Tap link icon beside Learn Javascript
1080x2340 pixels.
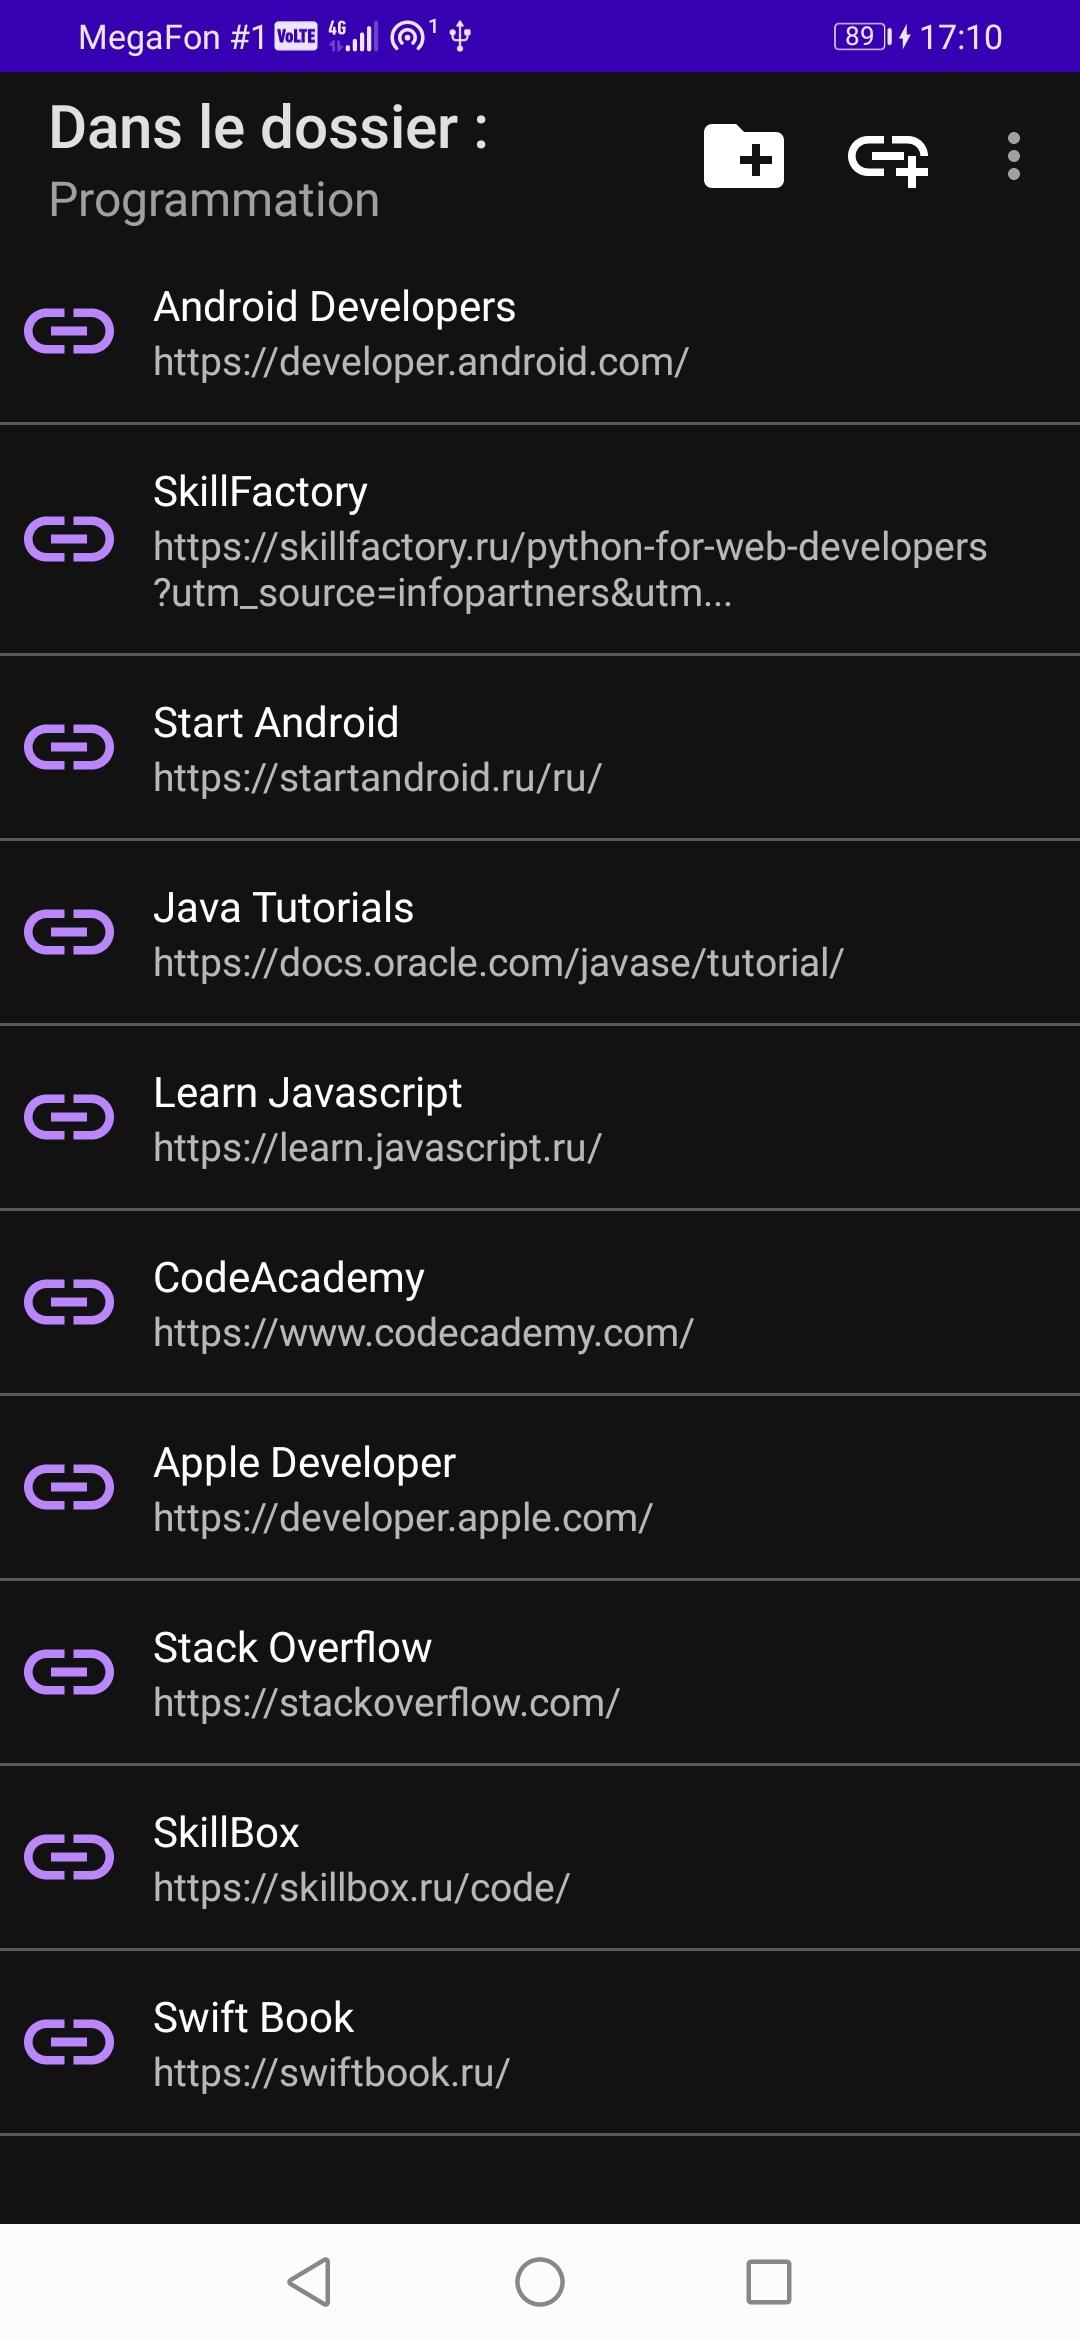coord(69,1118)
